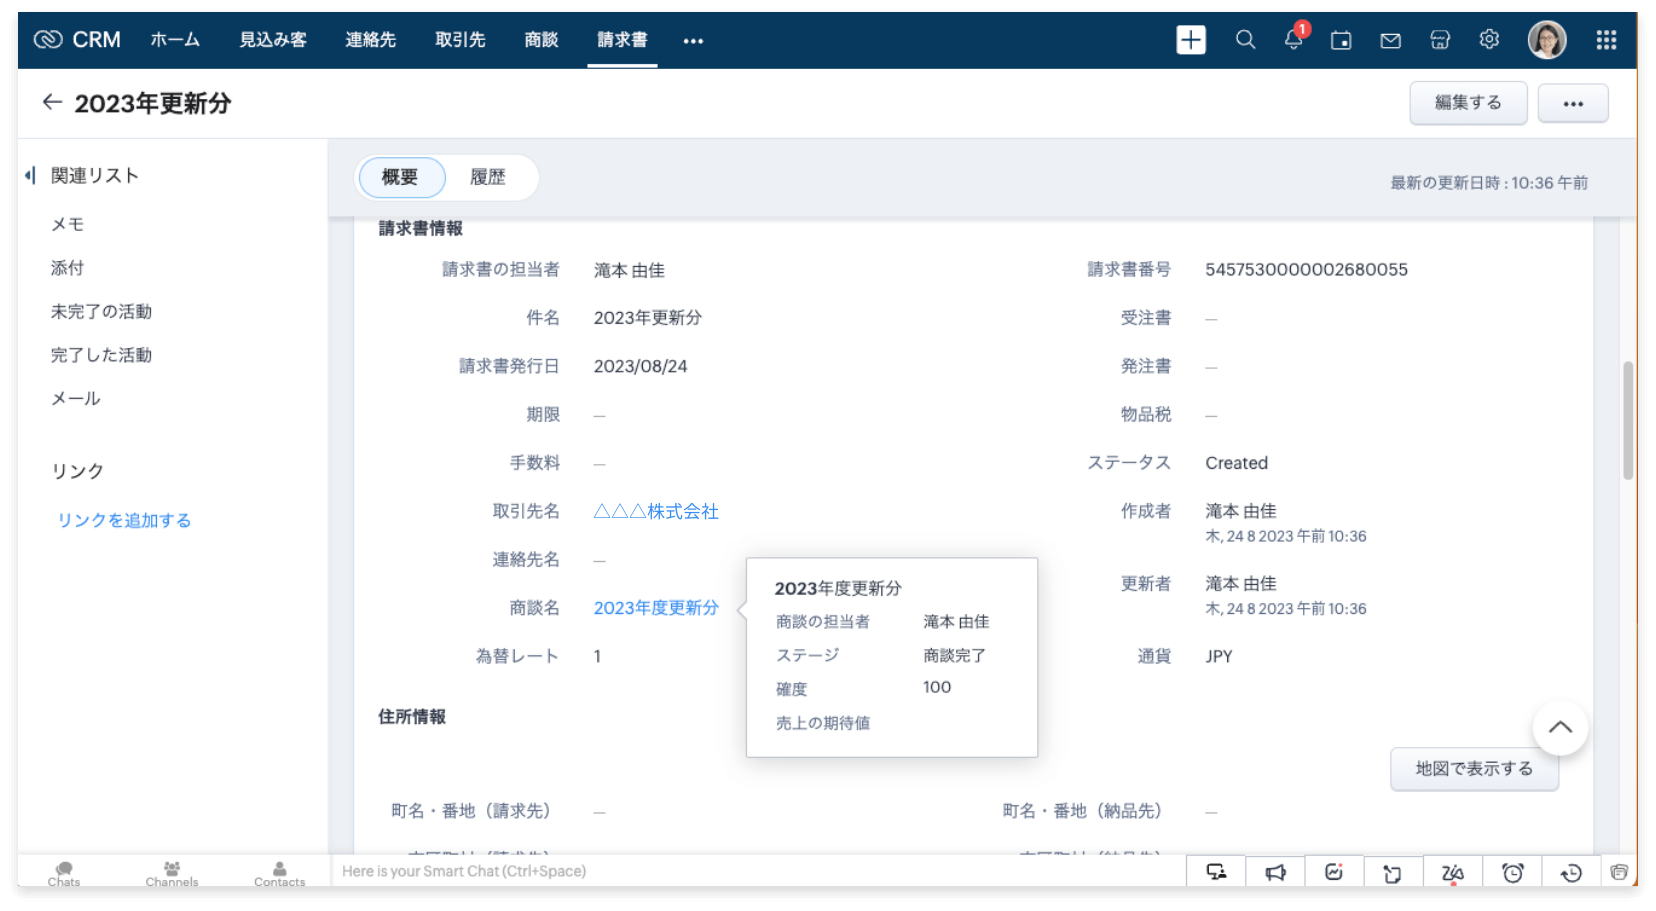Open the 連絡先 module
The height and width of the screenshot is (911, 1656).
[371, 40]
